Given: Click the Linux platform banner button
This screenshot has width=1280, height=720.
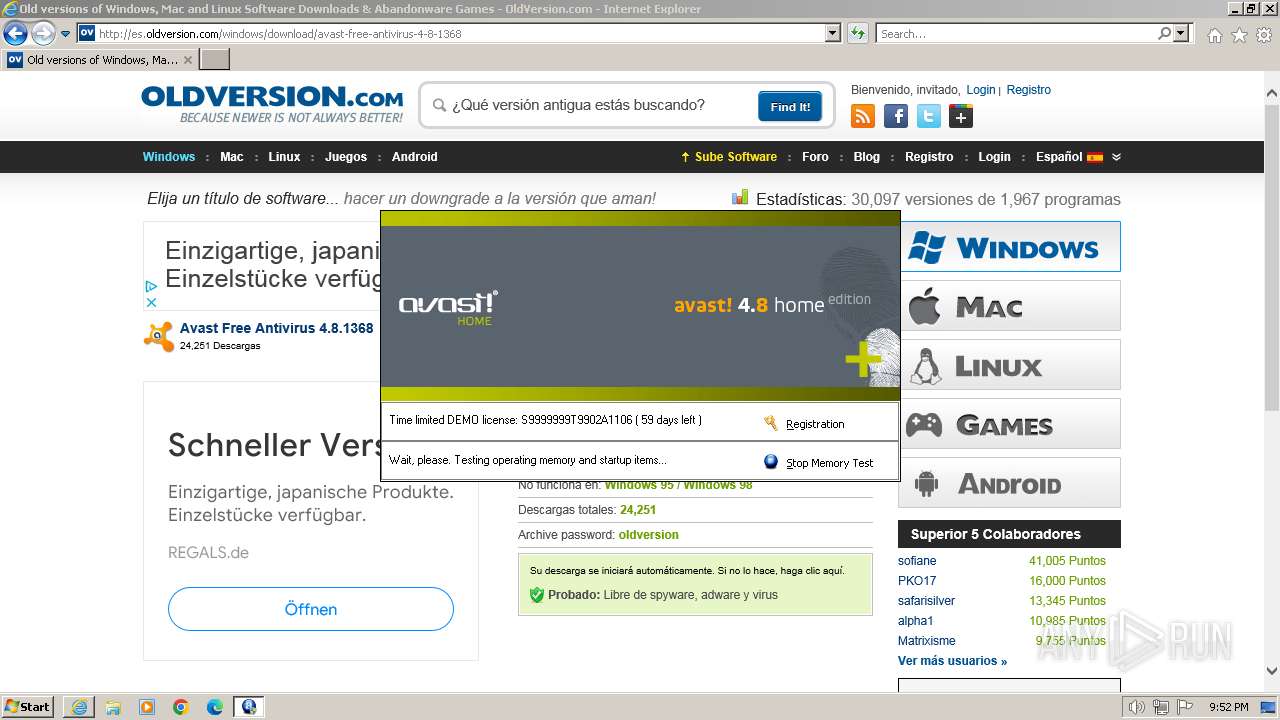Looking at the screenshot, I should [x=1009, y=364].
